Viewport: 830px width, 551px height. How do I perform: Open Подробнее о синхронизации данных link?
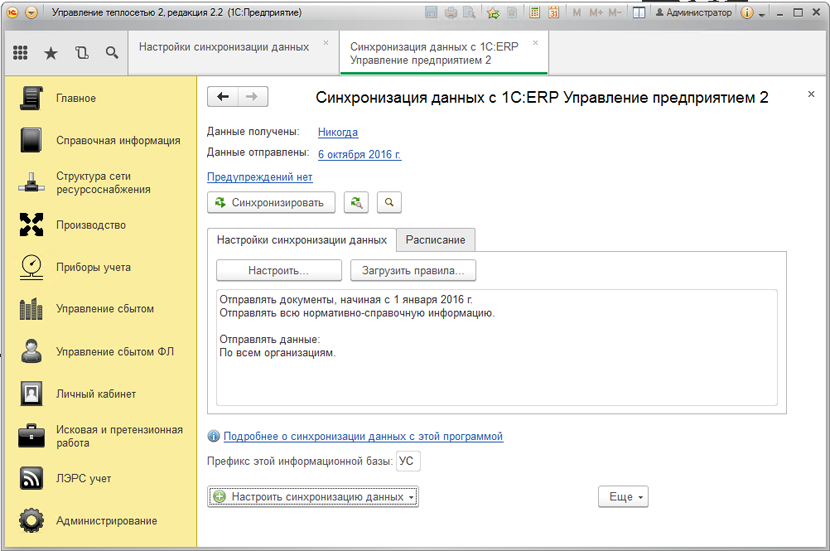click(363, 436)
